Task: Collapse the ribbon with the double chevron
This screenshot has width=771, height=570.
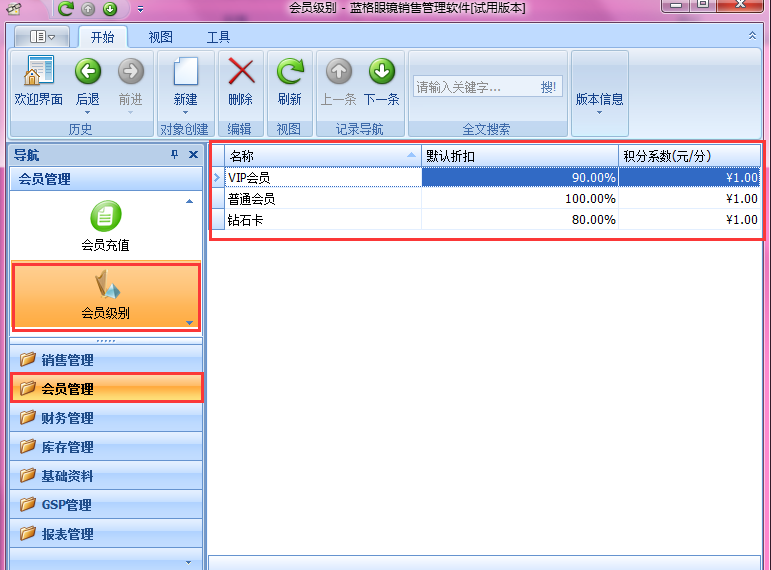Action: point(752,35)
